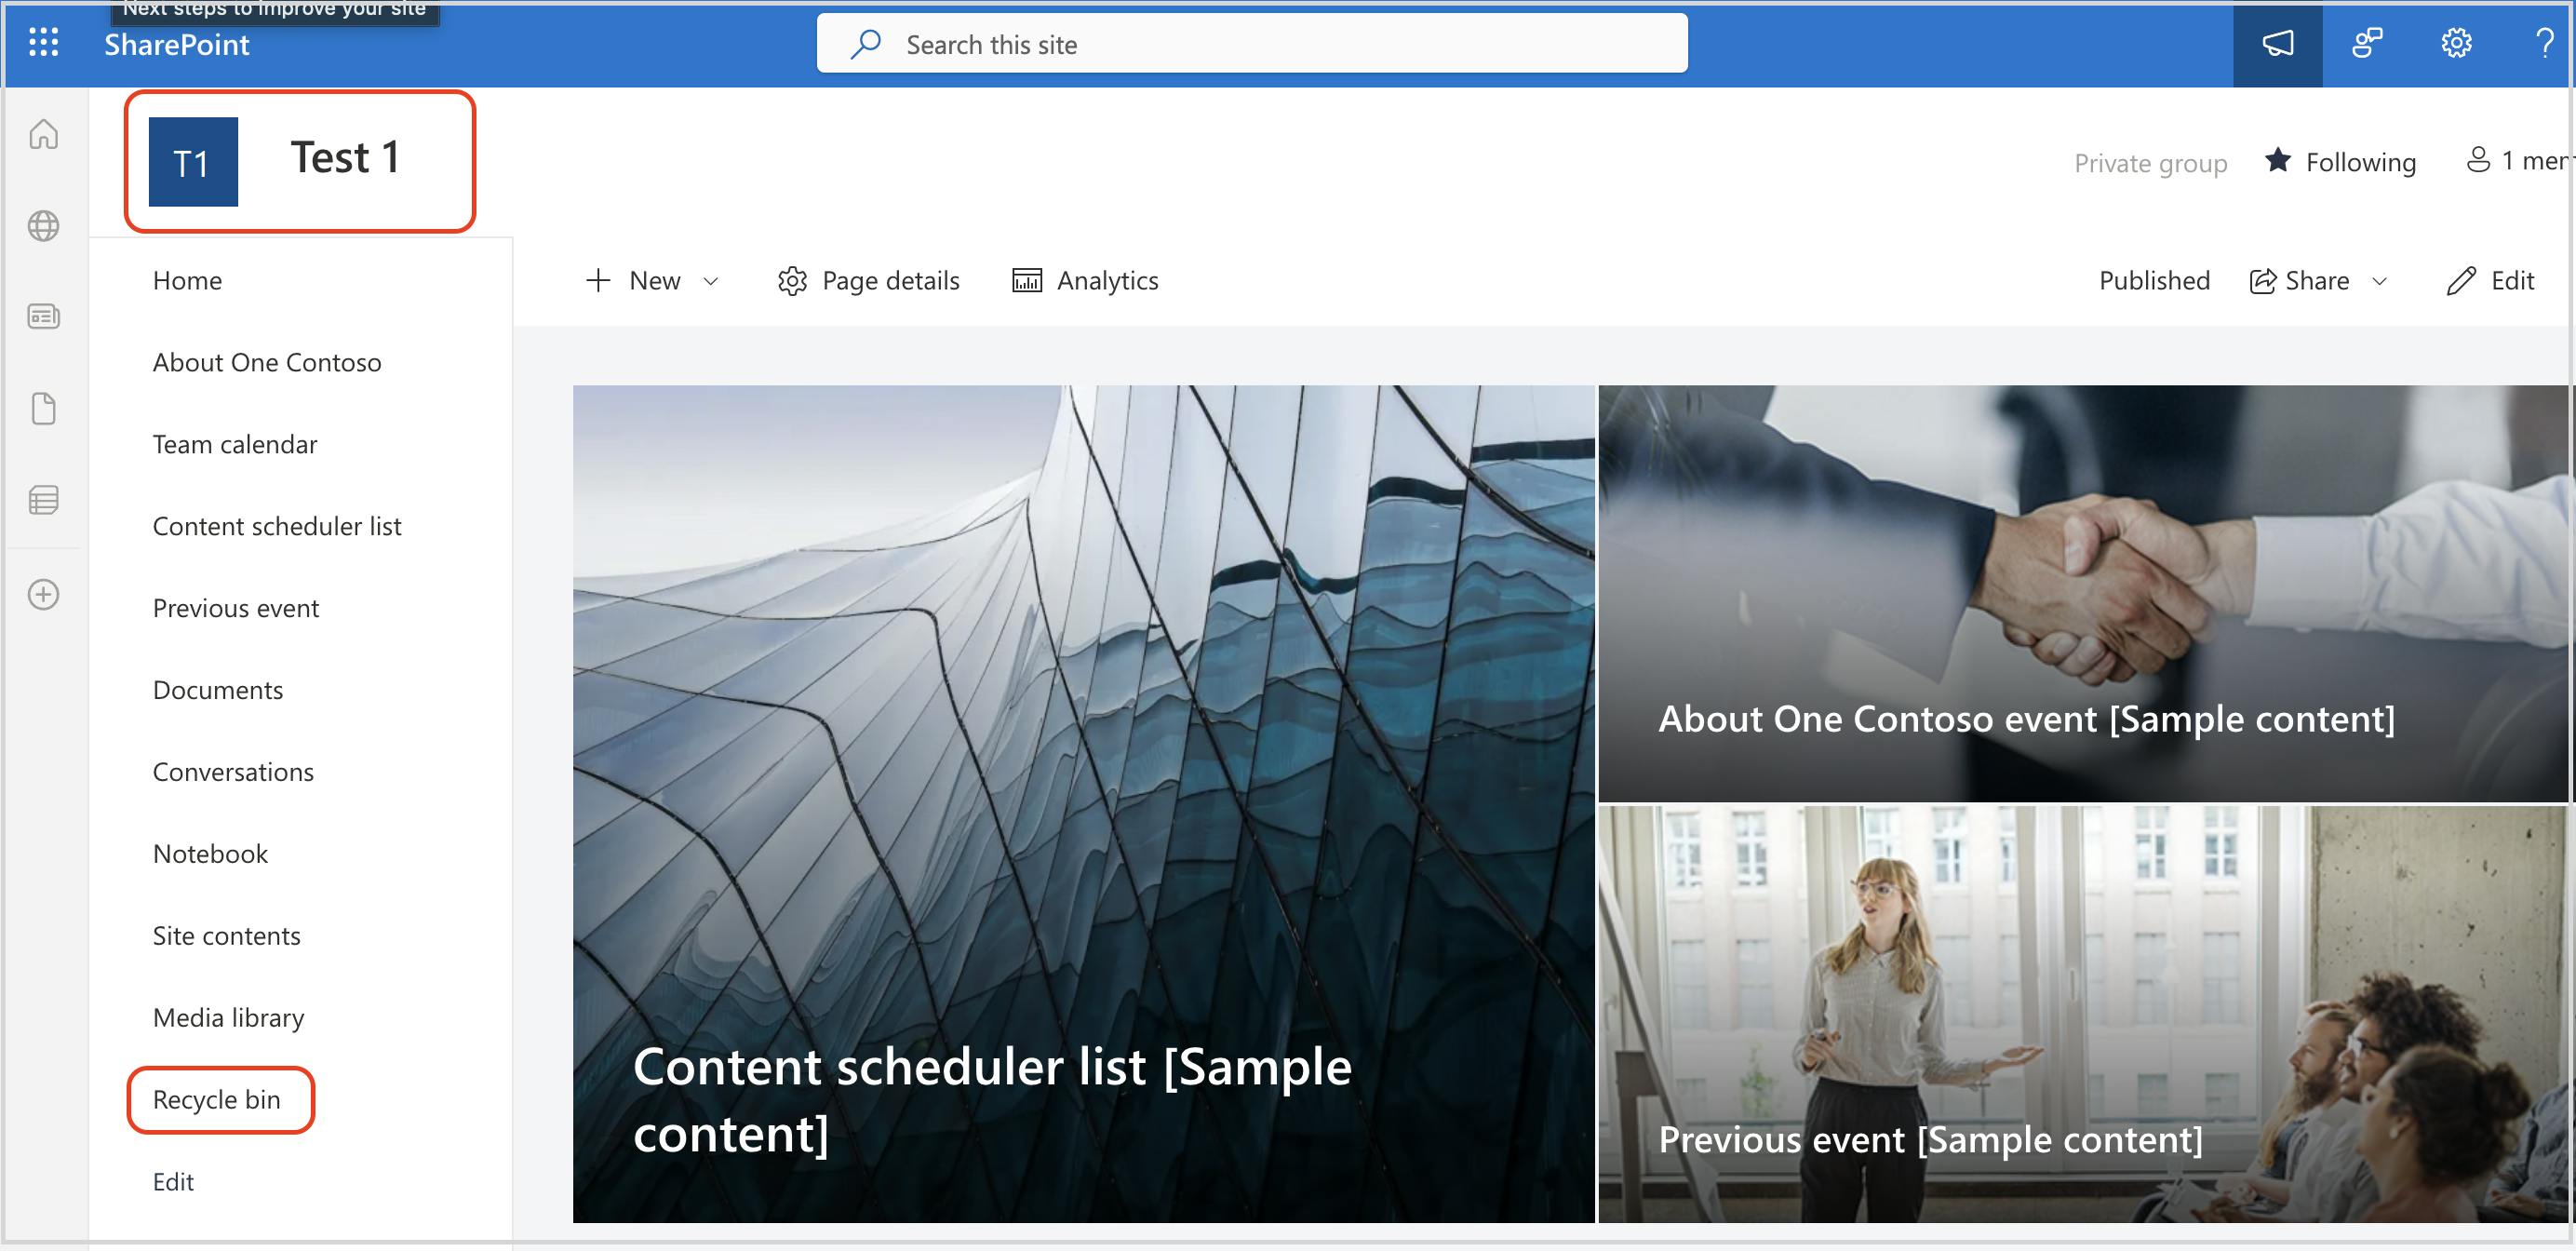Image resolution: width=2576 pixels, height=1251 pixels.
Task: Open the Recycle bin navigation item
Action: (x=217, y=1098)
